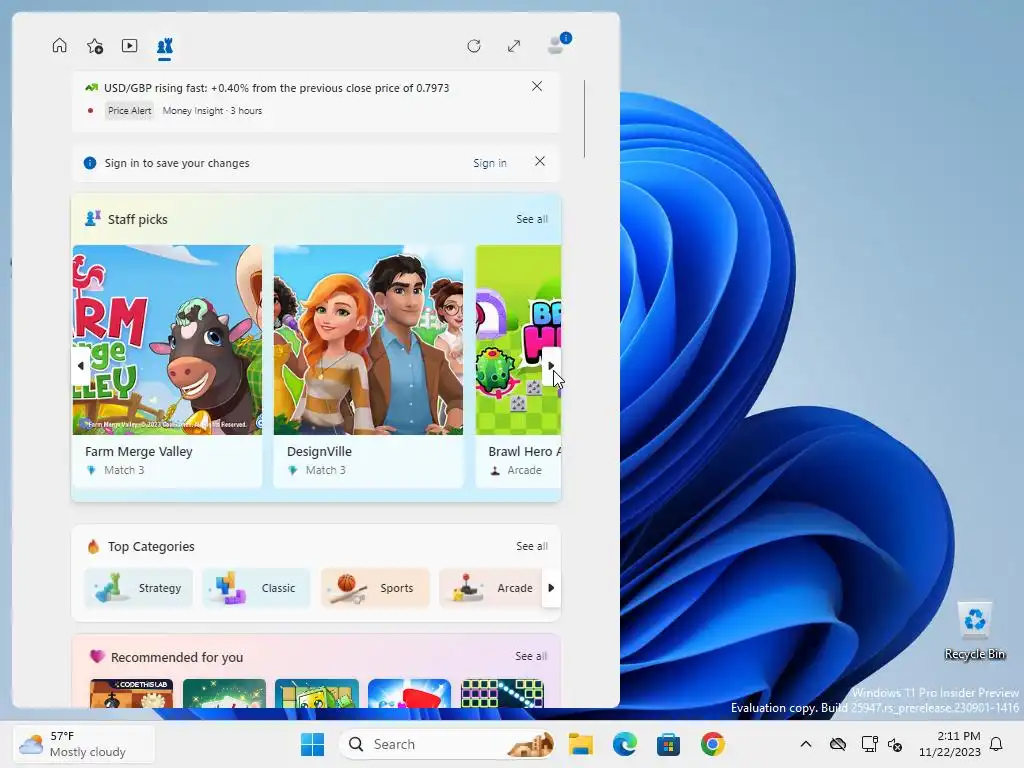Screen dimensions: 1024x768
Task: Expand widgets board to full view
Action: click(x=514, y=46)
